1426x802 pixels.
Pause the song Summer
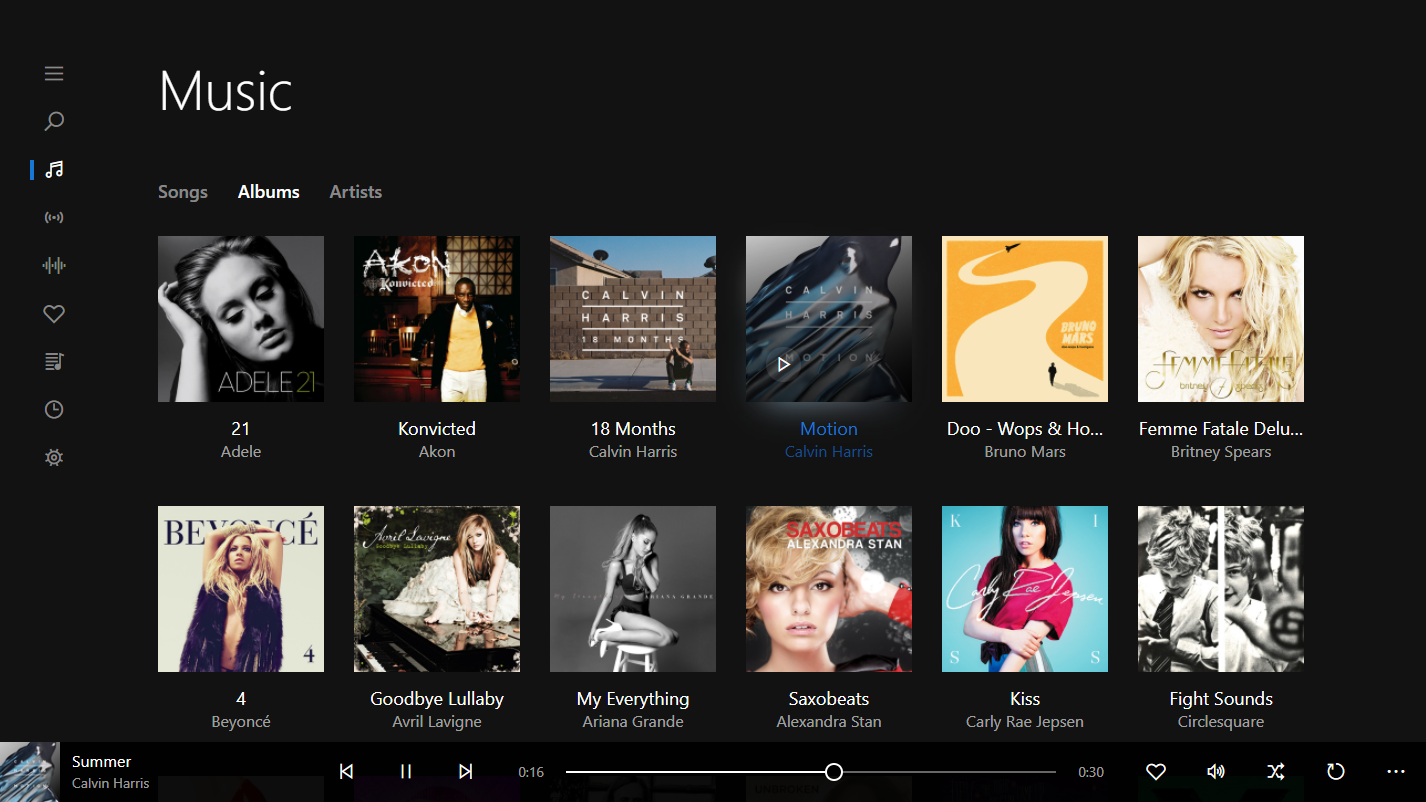pos(406,771)
